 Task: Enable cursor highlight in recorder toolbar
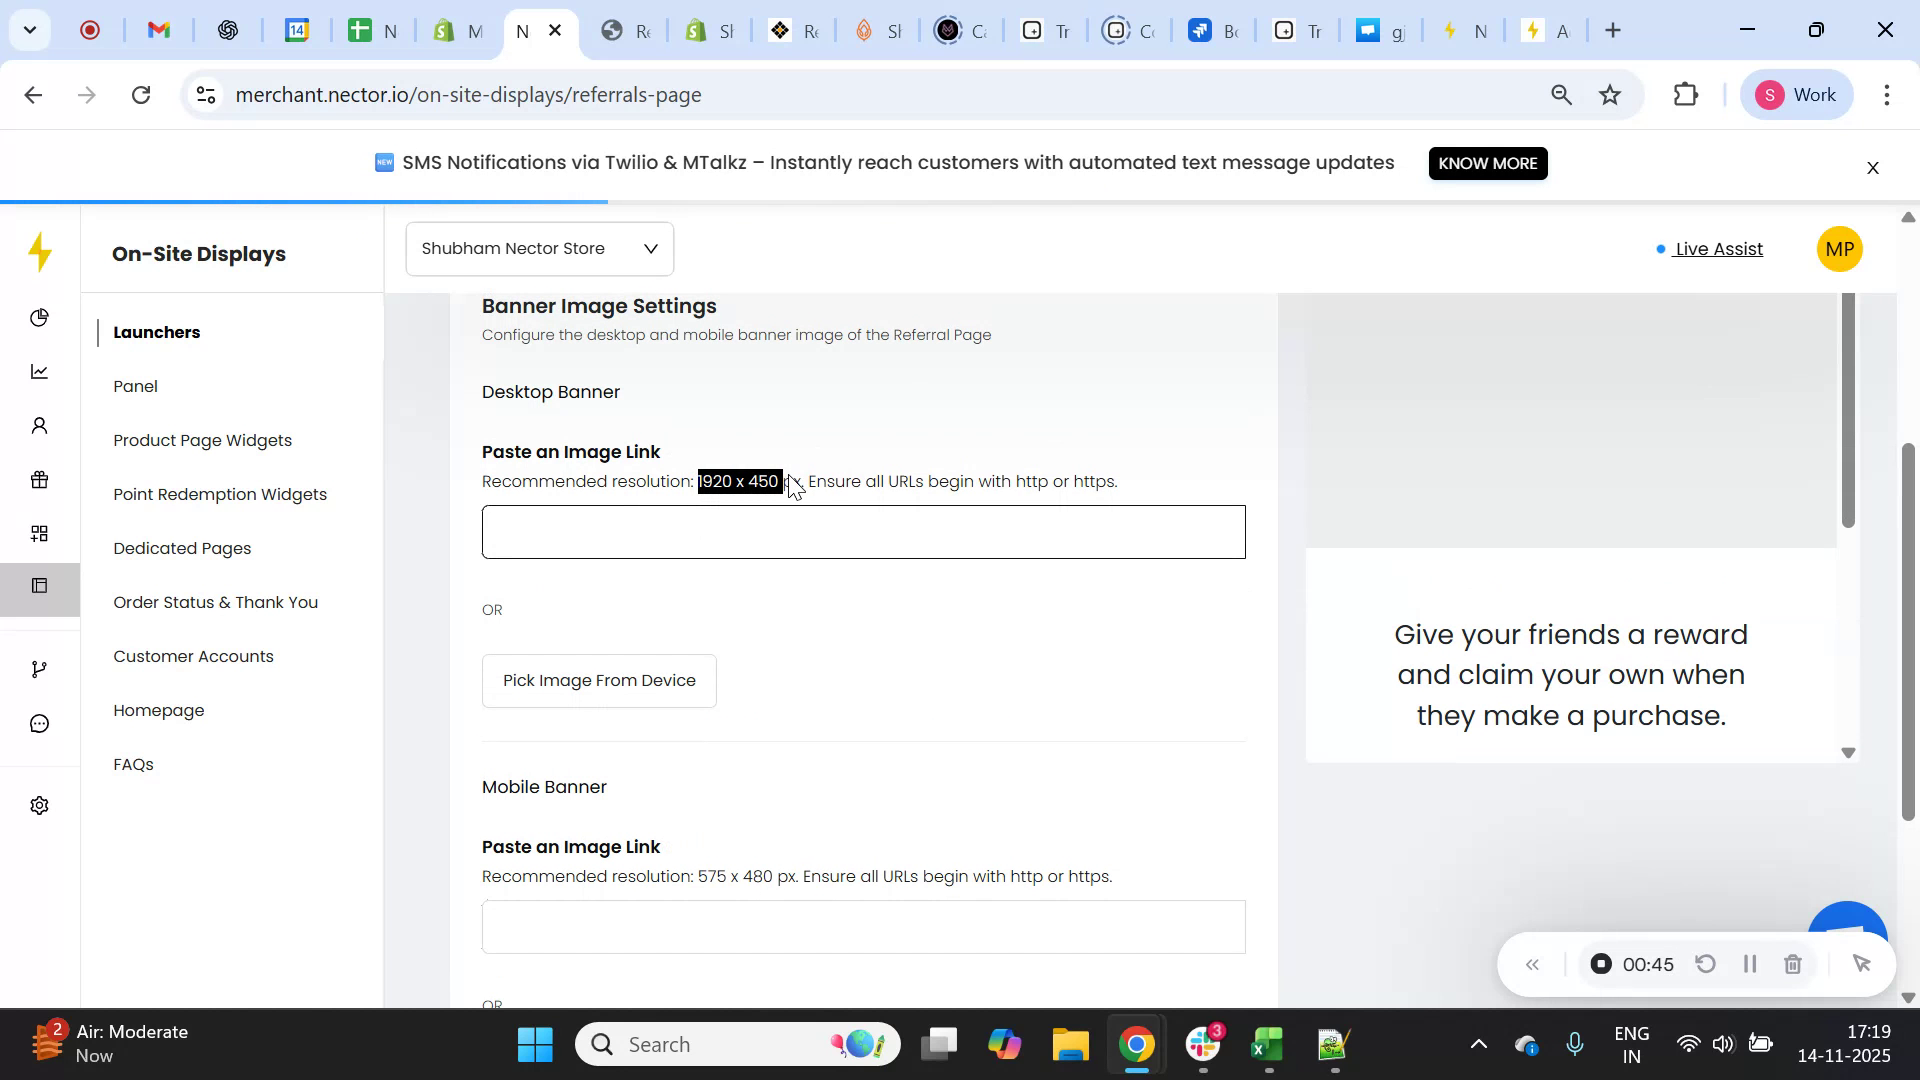point(1862,963)
